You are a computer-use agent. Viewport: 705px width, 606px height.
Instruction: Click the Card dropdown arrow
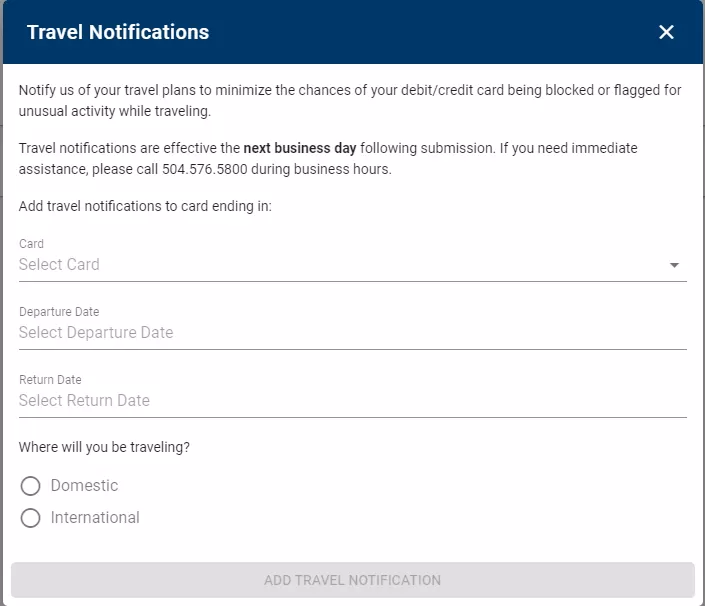click(x=674, y=265)
